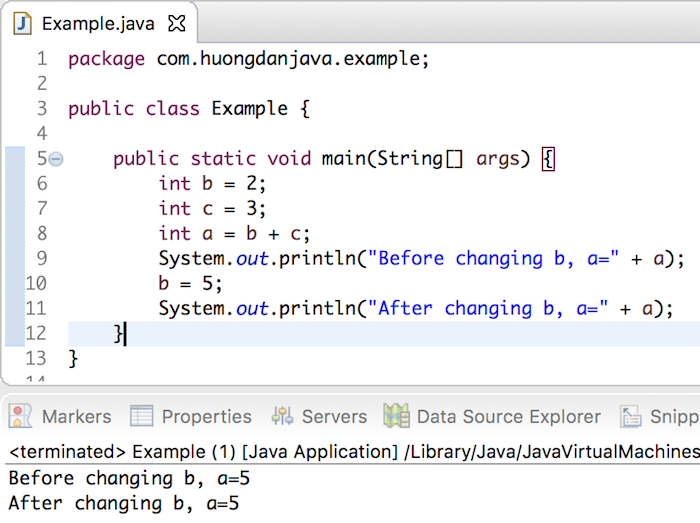Click the closing class brace on line 13
This screenshot has height=523, width=700.
point(73,359)
